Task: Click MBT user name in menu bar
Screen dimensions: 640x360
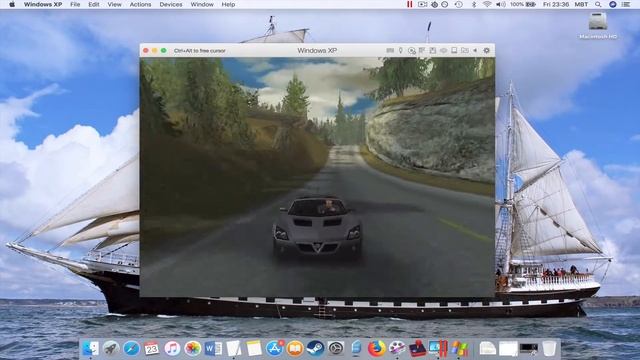Action: 581,4
